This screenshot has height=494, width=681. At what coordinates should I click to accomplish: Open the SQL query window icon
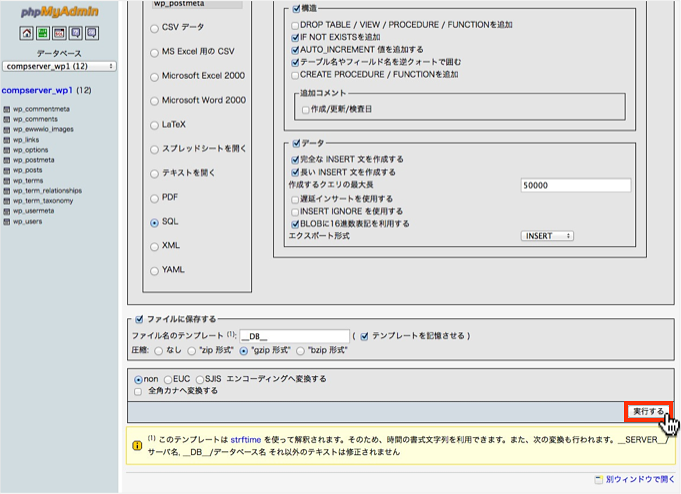[x=59, y=33]
